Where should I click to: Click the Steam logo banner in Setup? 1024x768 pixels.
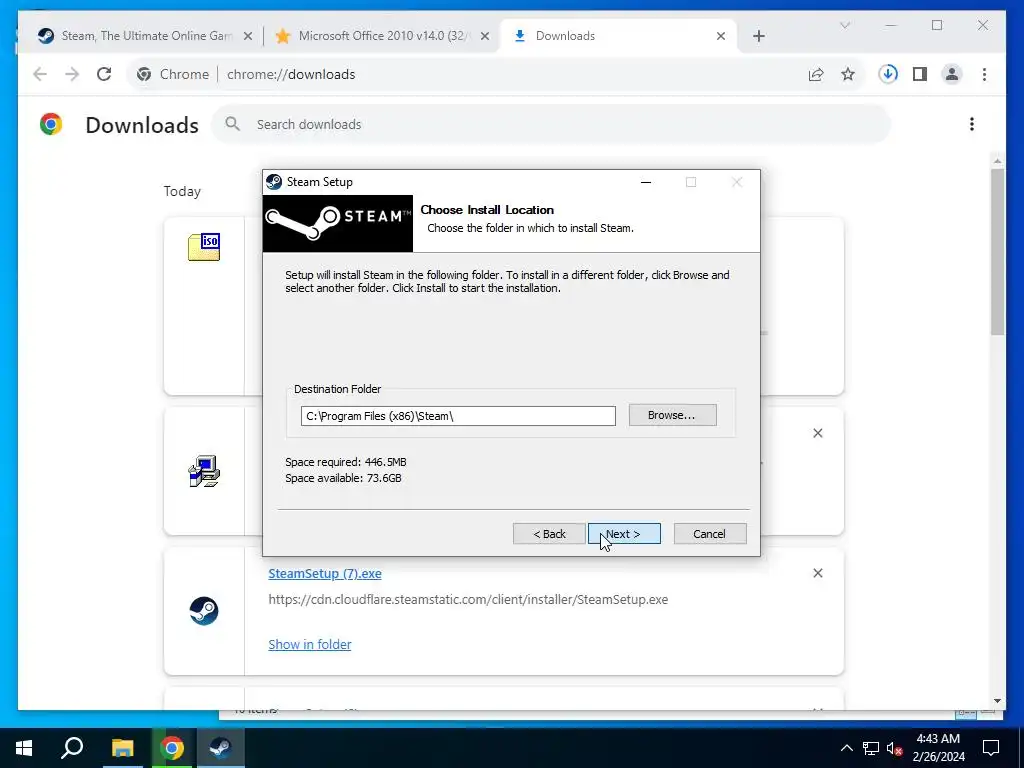pyautogui.click(x=338, y=223)
